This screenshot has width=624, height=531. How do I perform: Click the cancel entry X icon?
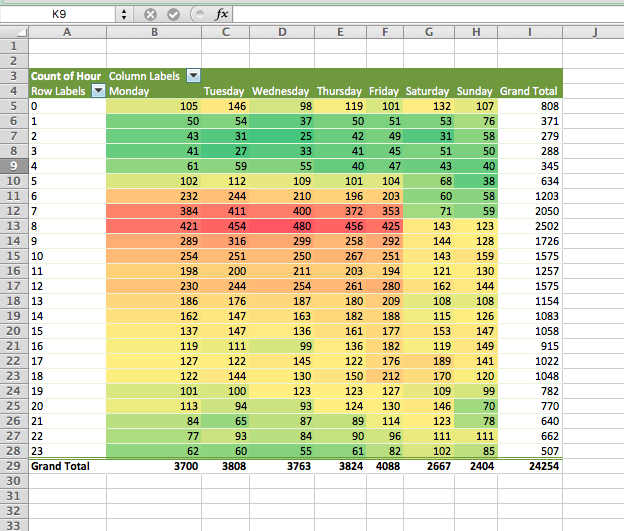(150, 15)
